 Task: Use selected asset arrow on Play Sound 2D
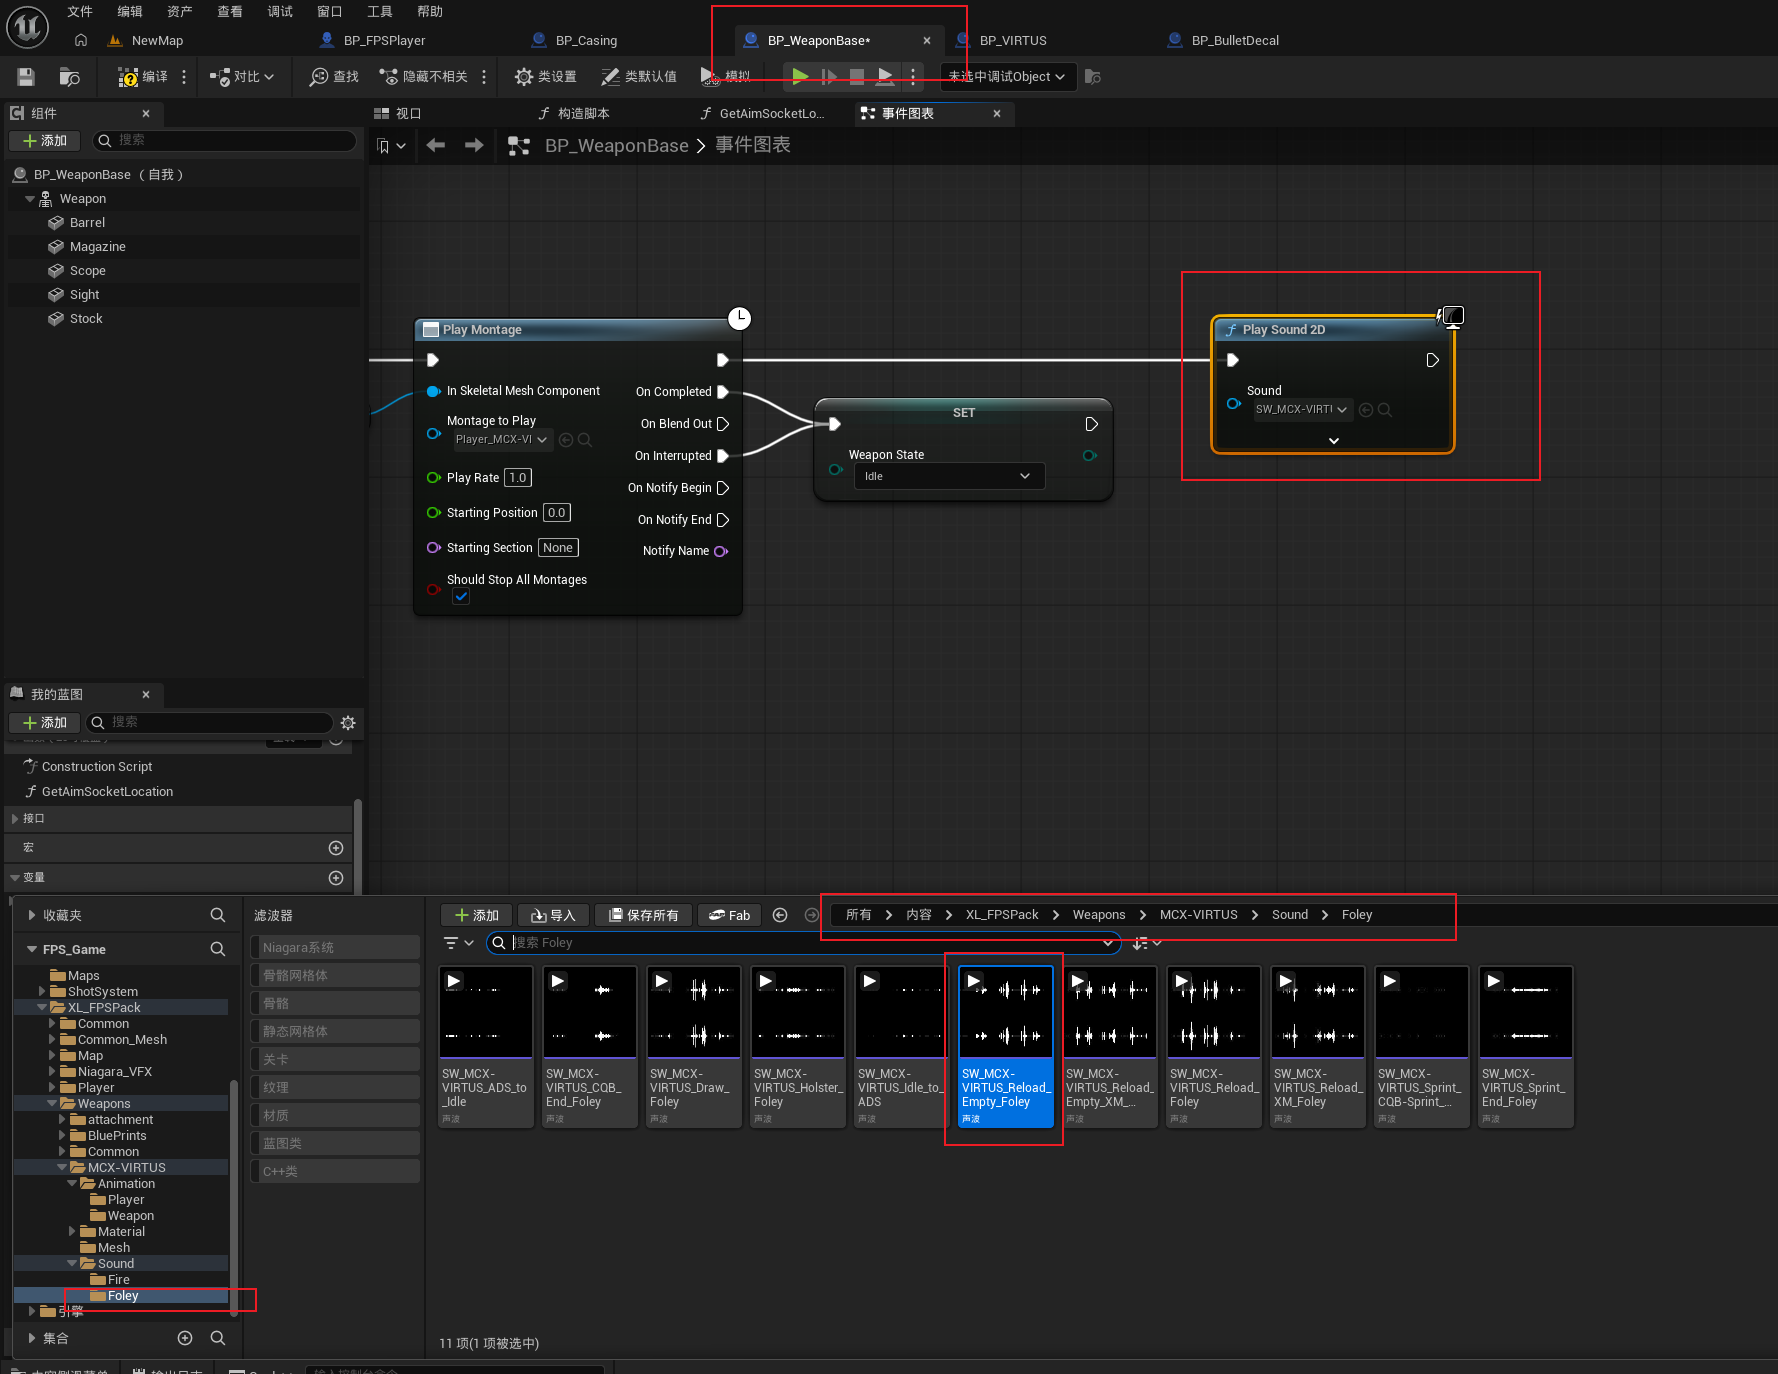click(x=1366, y=410)
